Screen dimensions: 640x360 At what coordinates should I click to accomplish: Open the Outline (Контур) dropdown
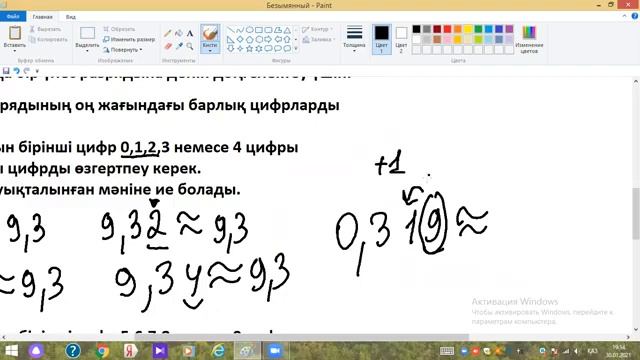click(x=318, y=29)
